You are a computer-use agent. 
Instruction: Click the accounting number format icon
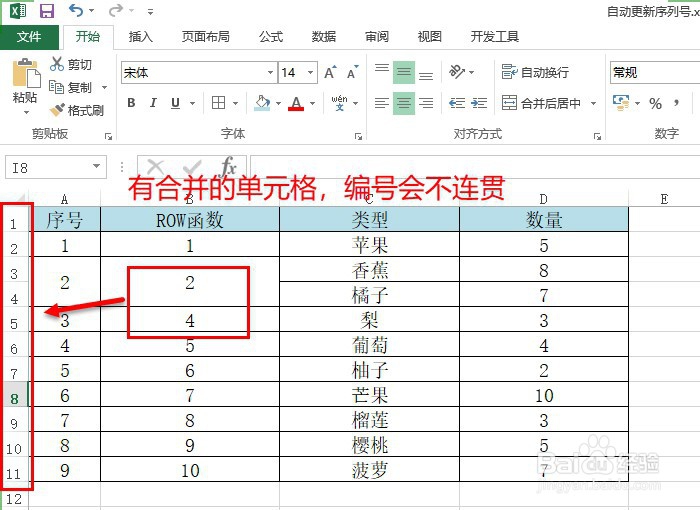click(x=621, y=103)
